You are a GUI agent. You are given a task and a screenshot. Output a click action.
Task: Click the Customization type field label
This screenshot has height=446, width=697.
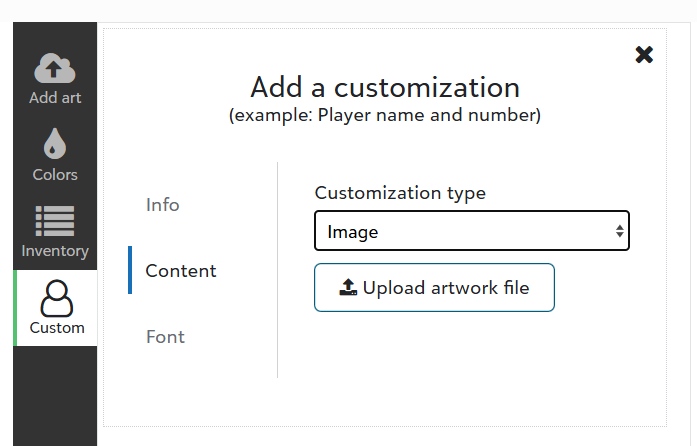[x=400, y=193]
